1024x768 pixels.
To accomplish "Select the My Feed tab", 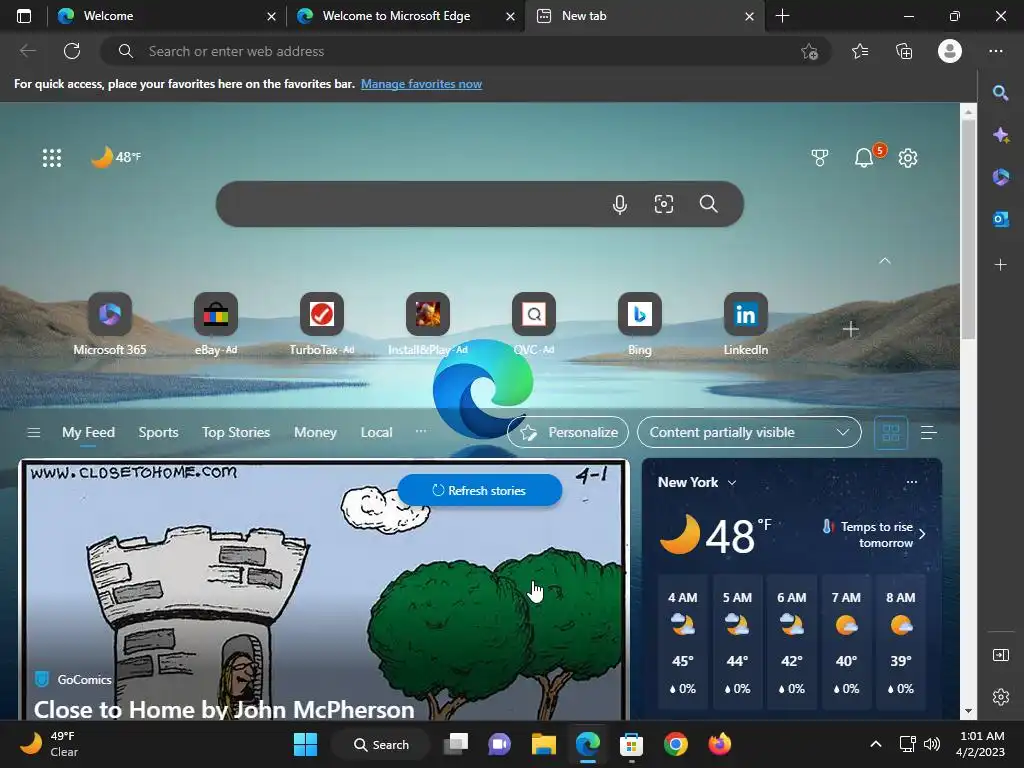I will coord(88,432).
